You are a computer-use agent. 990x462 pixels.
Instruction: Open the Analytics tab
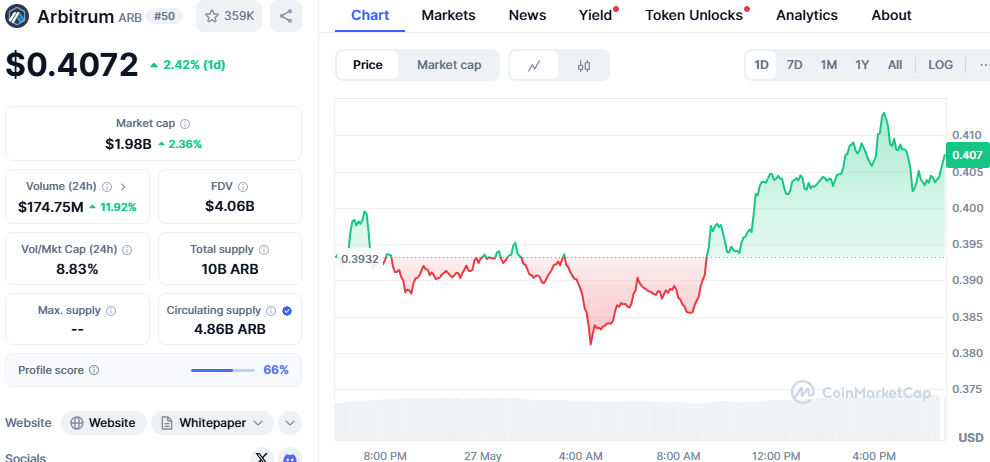click(807, 16)
